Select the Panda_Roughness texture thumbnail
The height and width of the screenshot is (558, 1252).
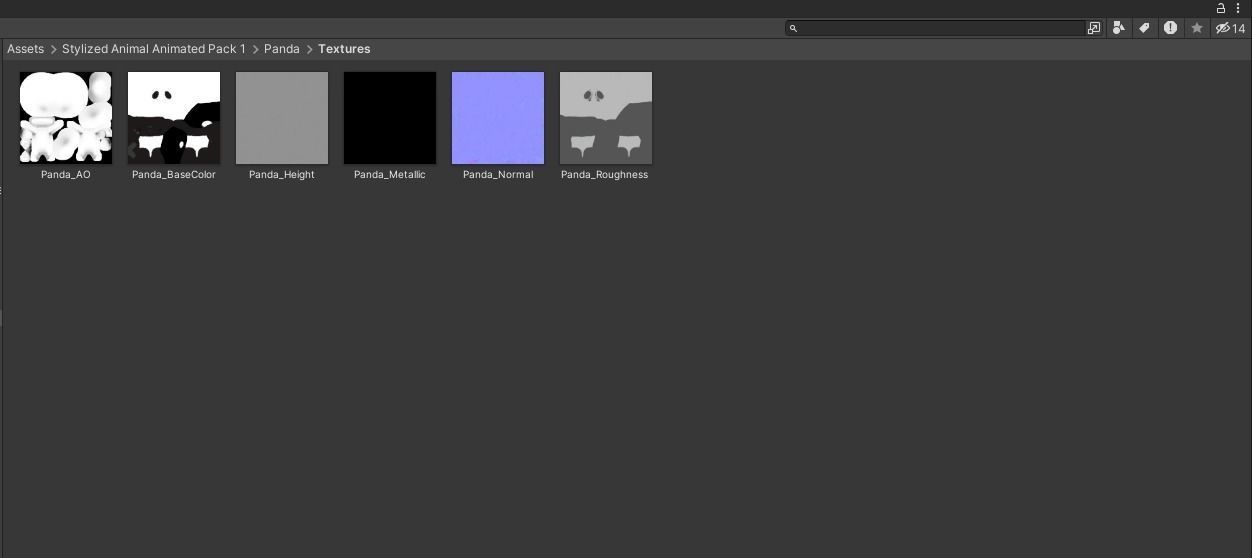click(x=606, y=118)
